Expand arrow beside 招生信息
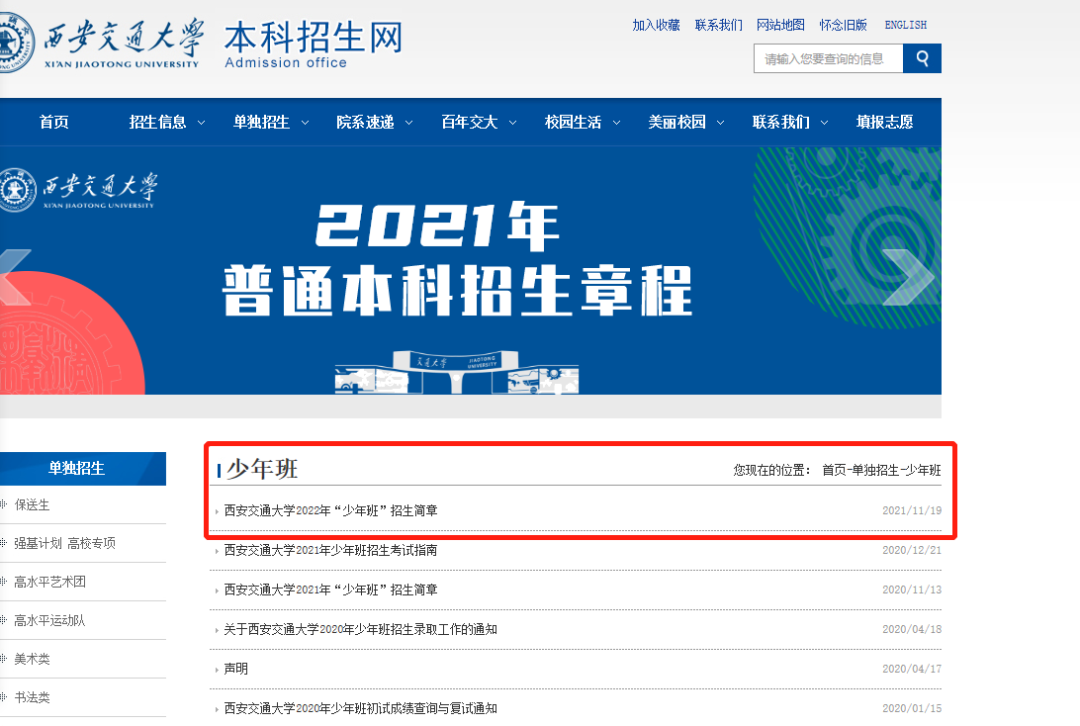Screen dimensions: 1080x726 [x=201, y=123]
